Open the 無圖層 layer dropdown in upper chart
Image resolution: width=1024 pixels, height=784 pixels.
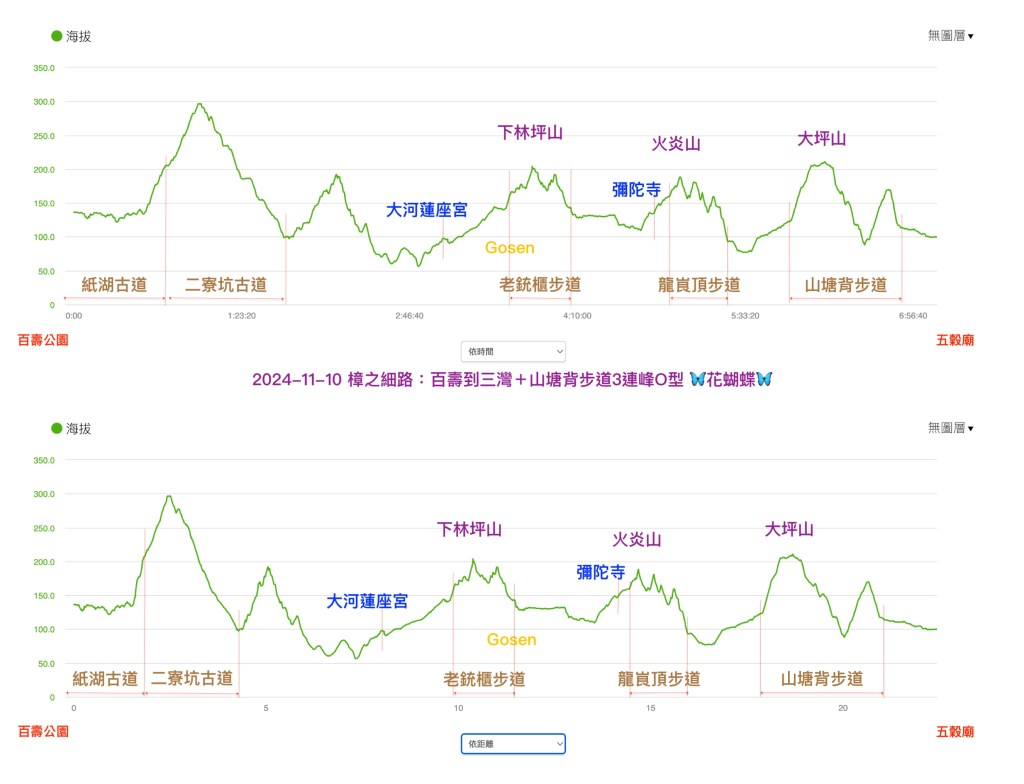pos(950,35)
